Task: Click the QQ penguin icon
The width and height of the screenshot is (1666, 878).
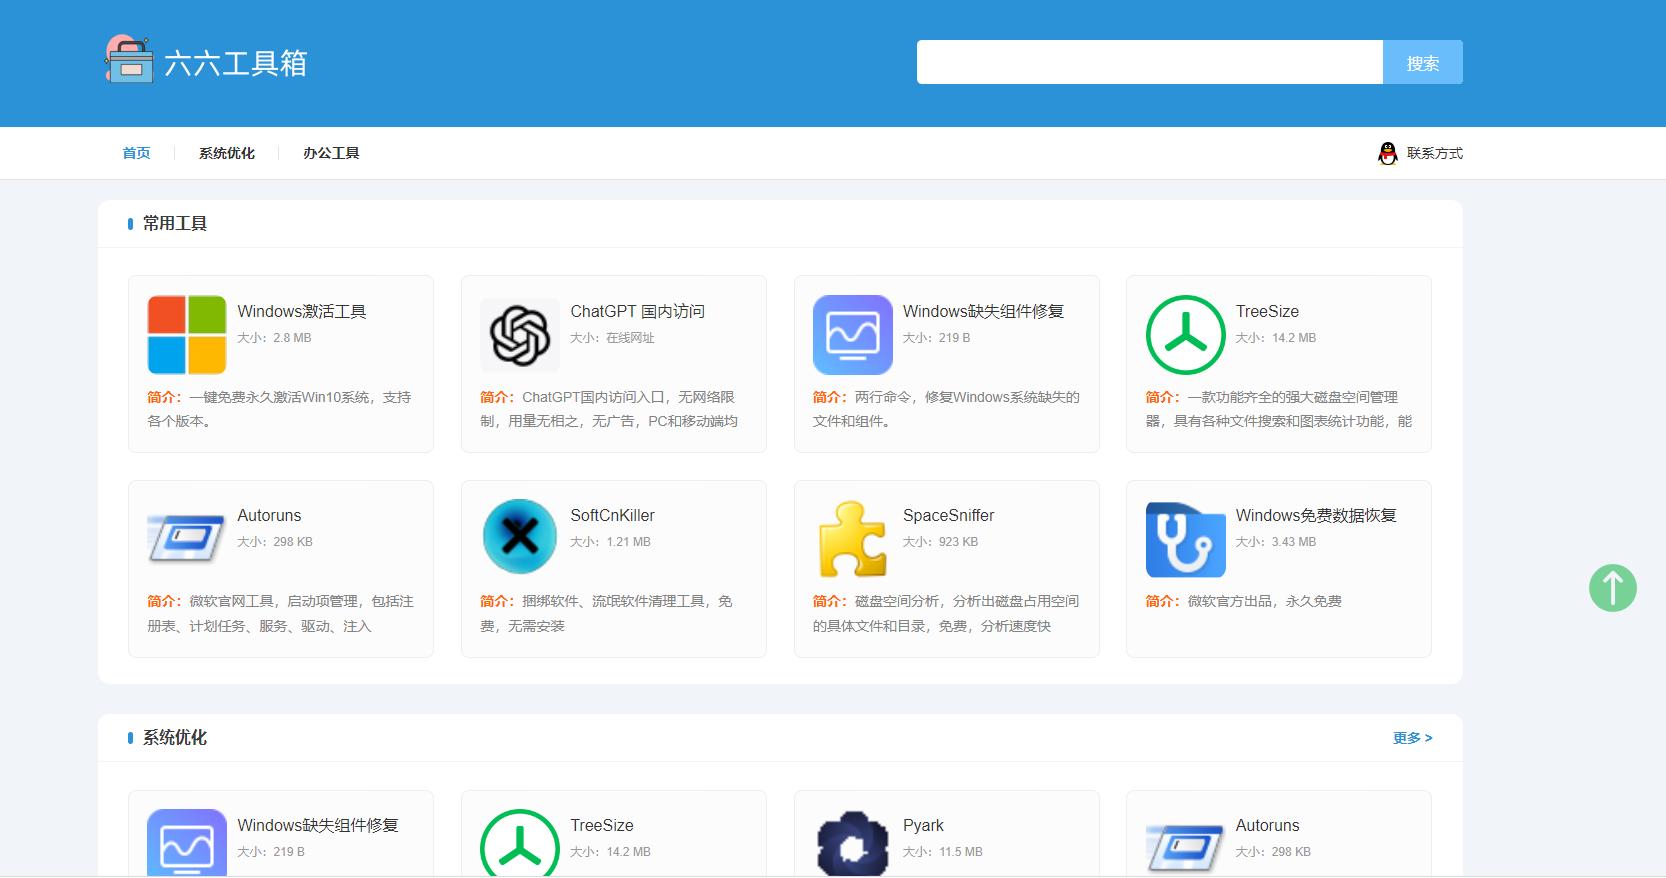Action: coord(1387,153)
